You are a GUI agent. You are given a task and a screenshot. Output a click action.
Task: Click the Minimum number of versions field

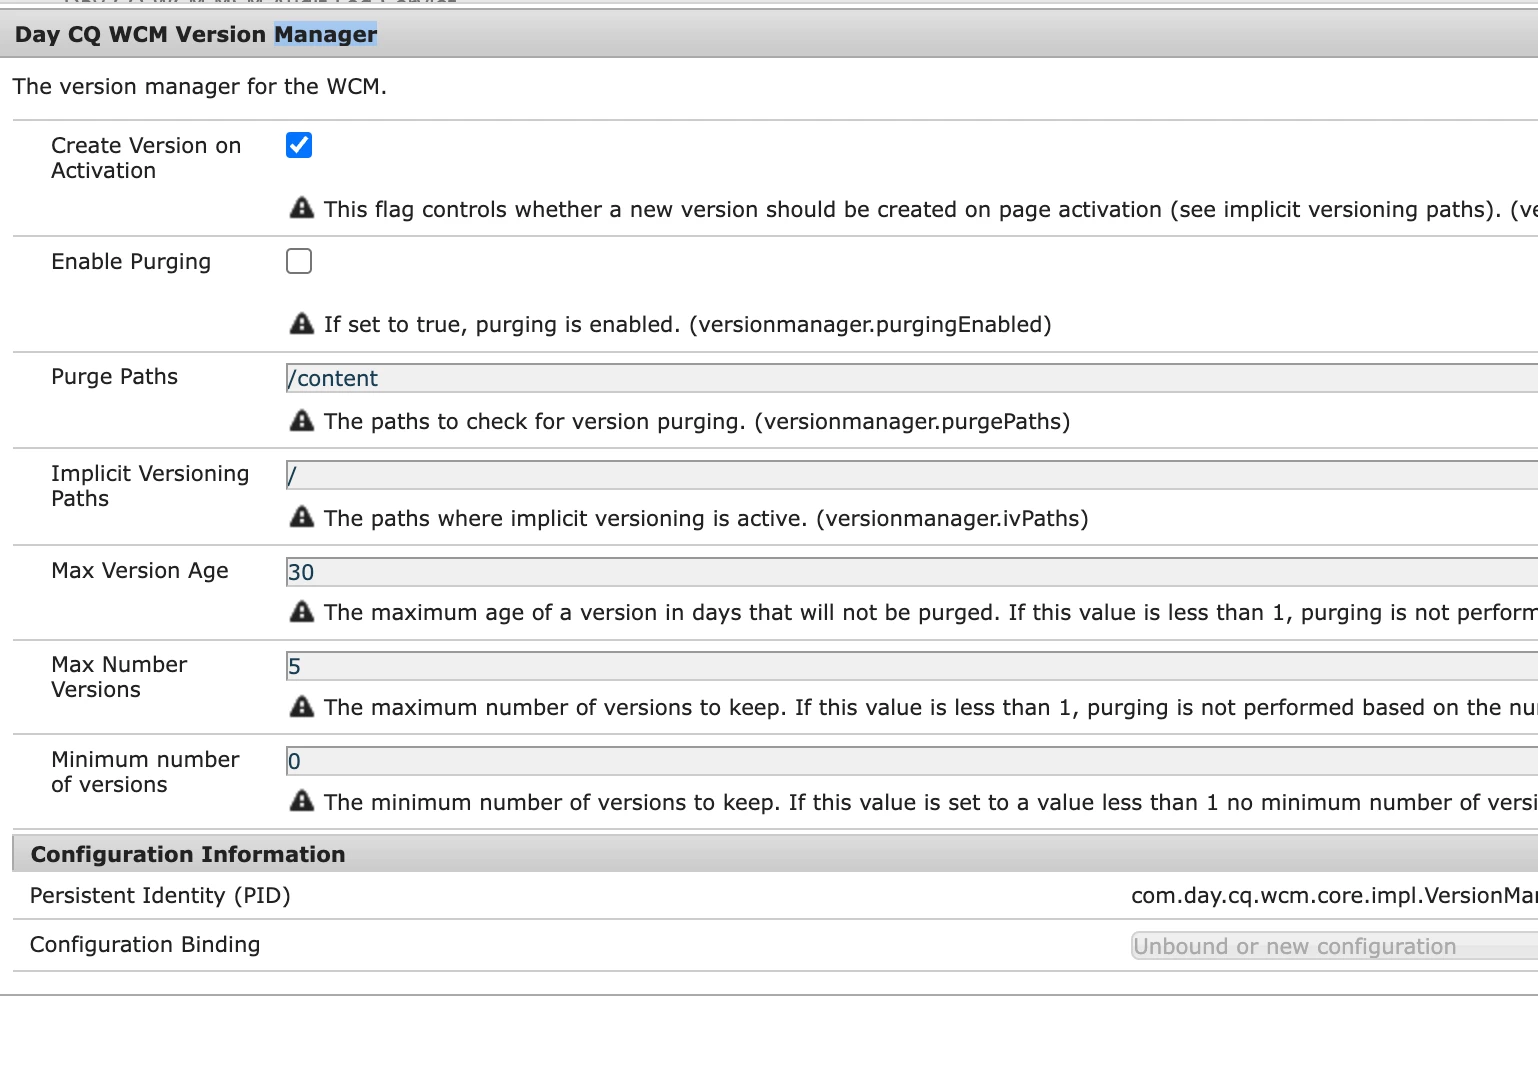912,761
